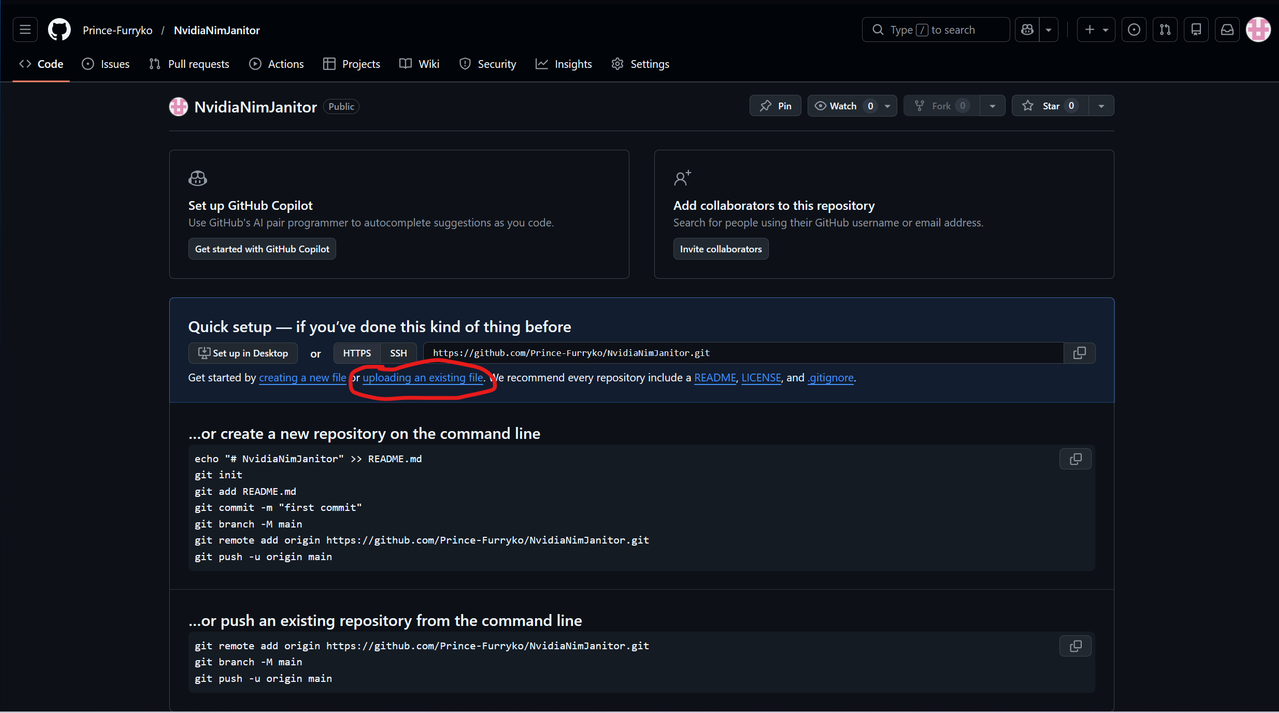The image size is (1279, 713).
Task: Click the 'git add README.md' line
Action: pos(246,492)
